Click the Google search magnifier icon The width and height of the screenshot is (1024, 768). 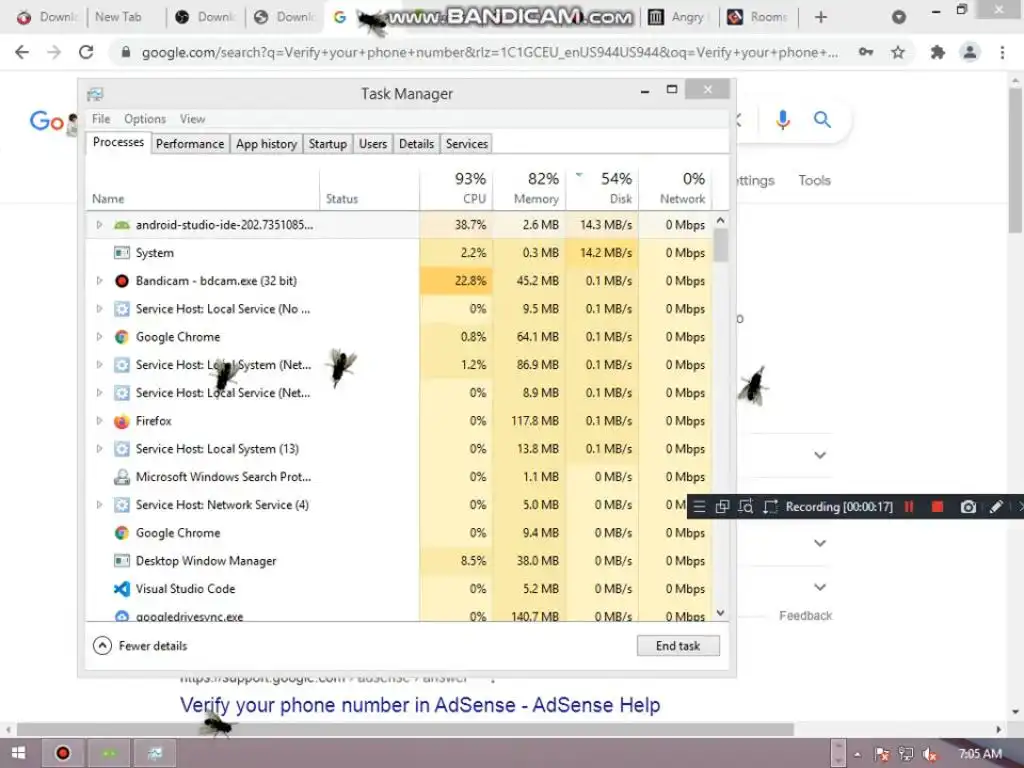click(822, 120)
